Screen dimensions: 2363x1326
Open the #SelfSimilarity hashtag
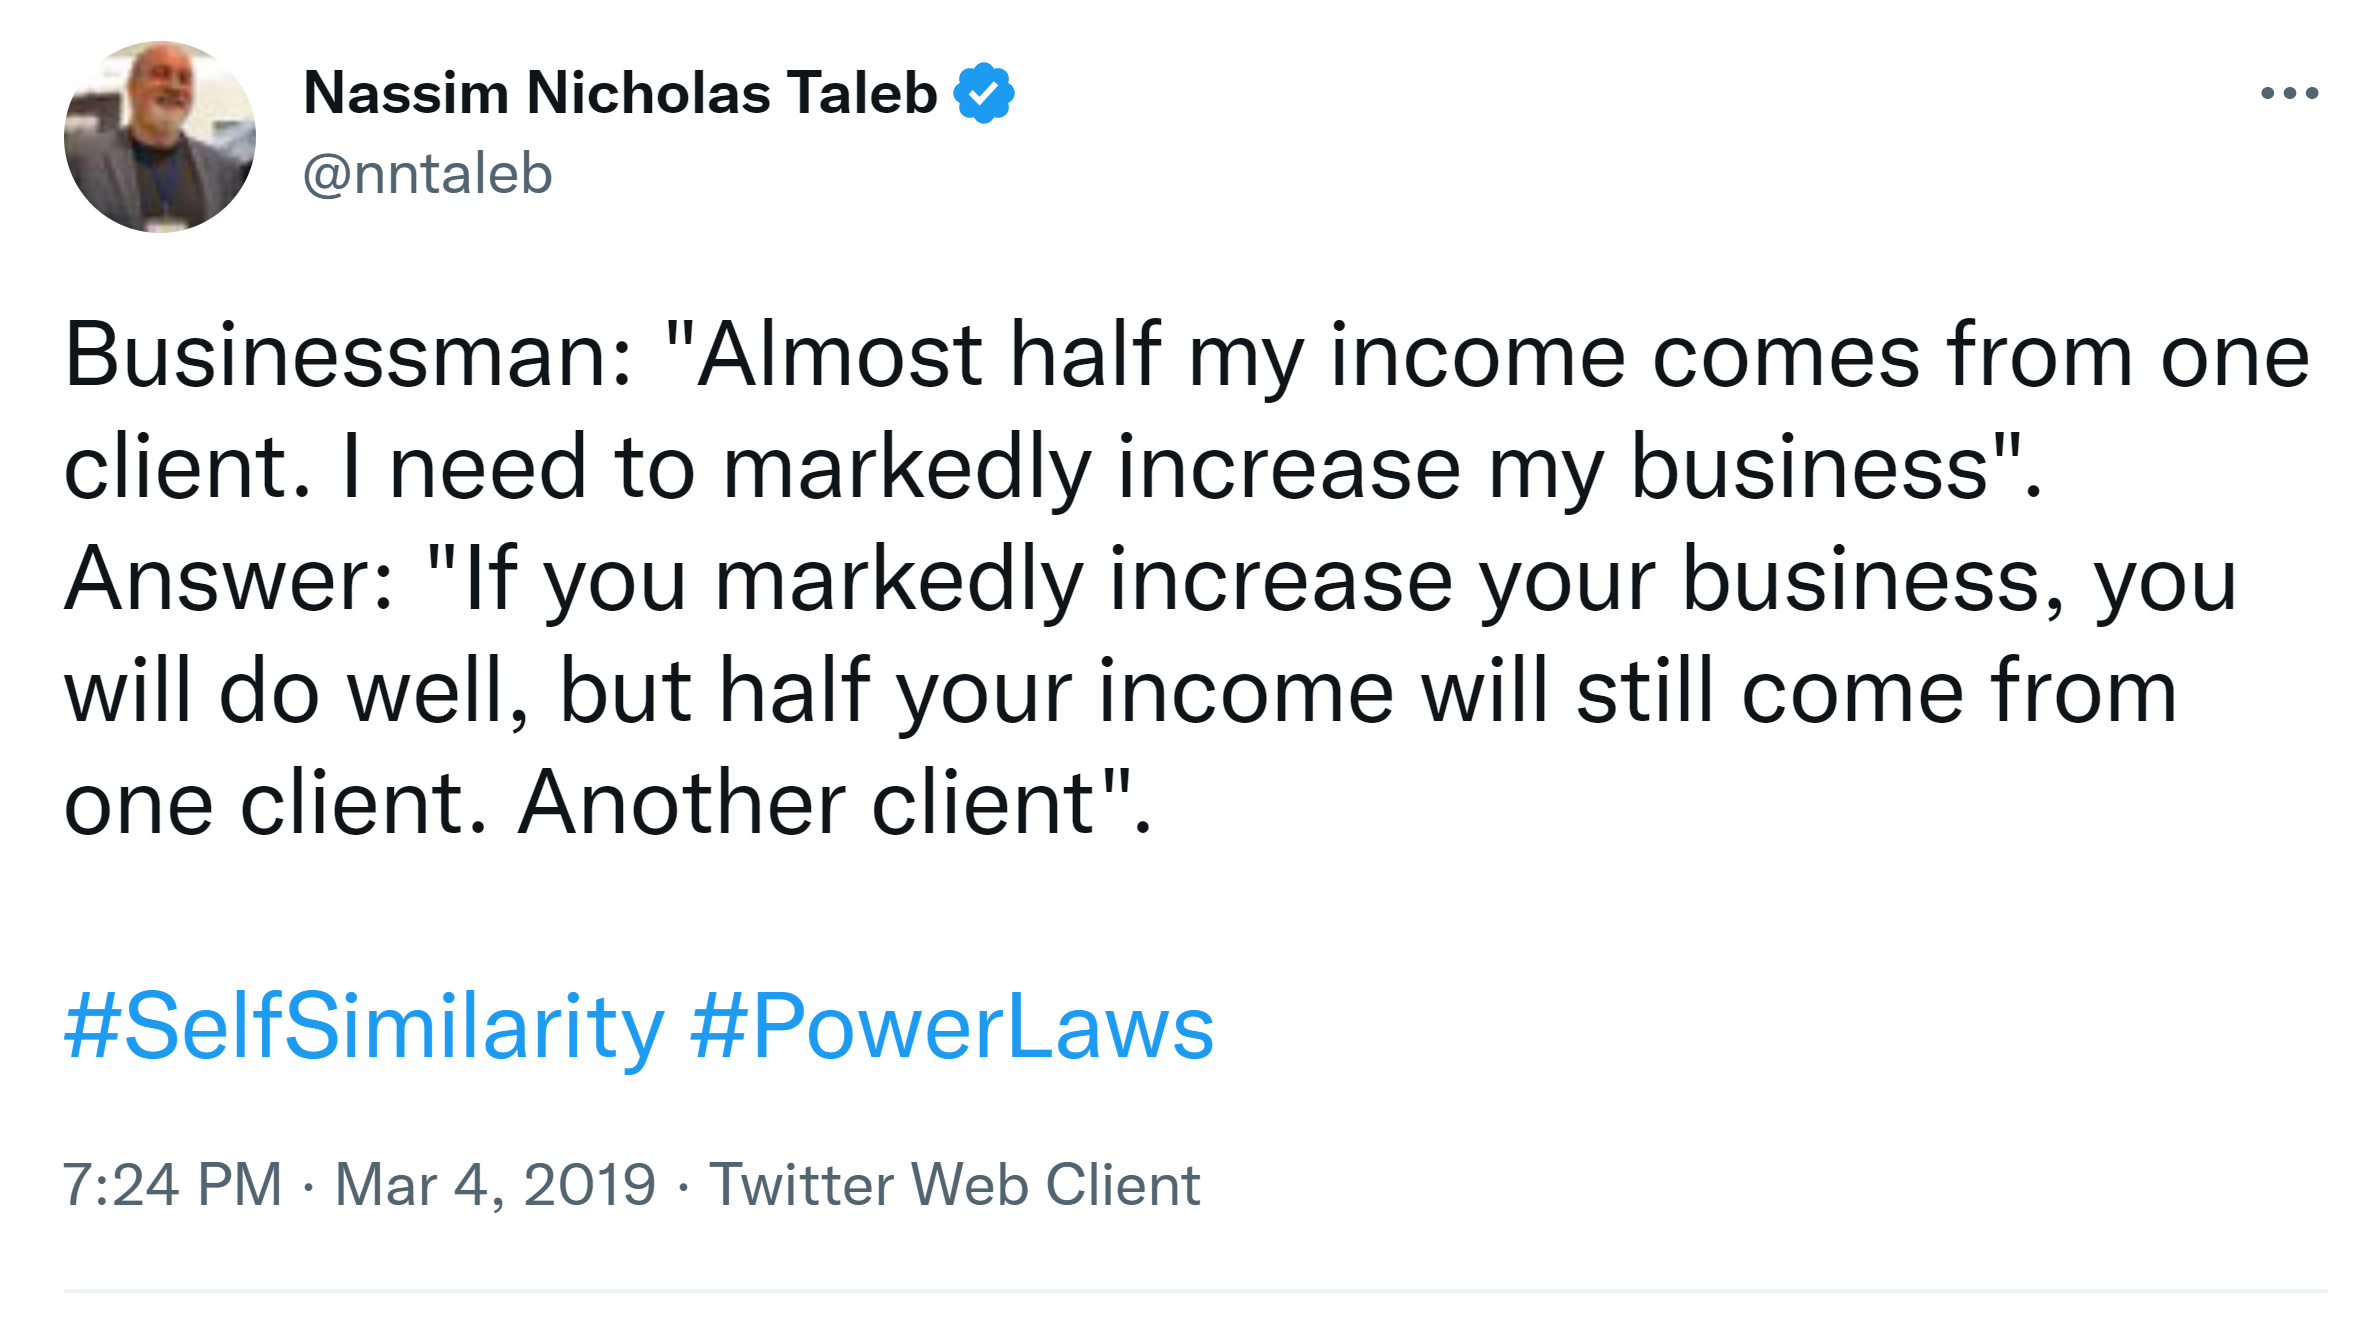click(364, 1027)
